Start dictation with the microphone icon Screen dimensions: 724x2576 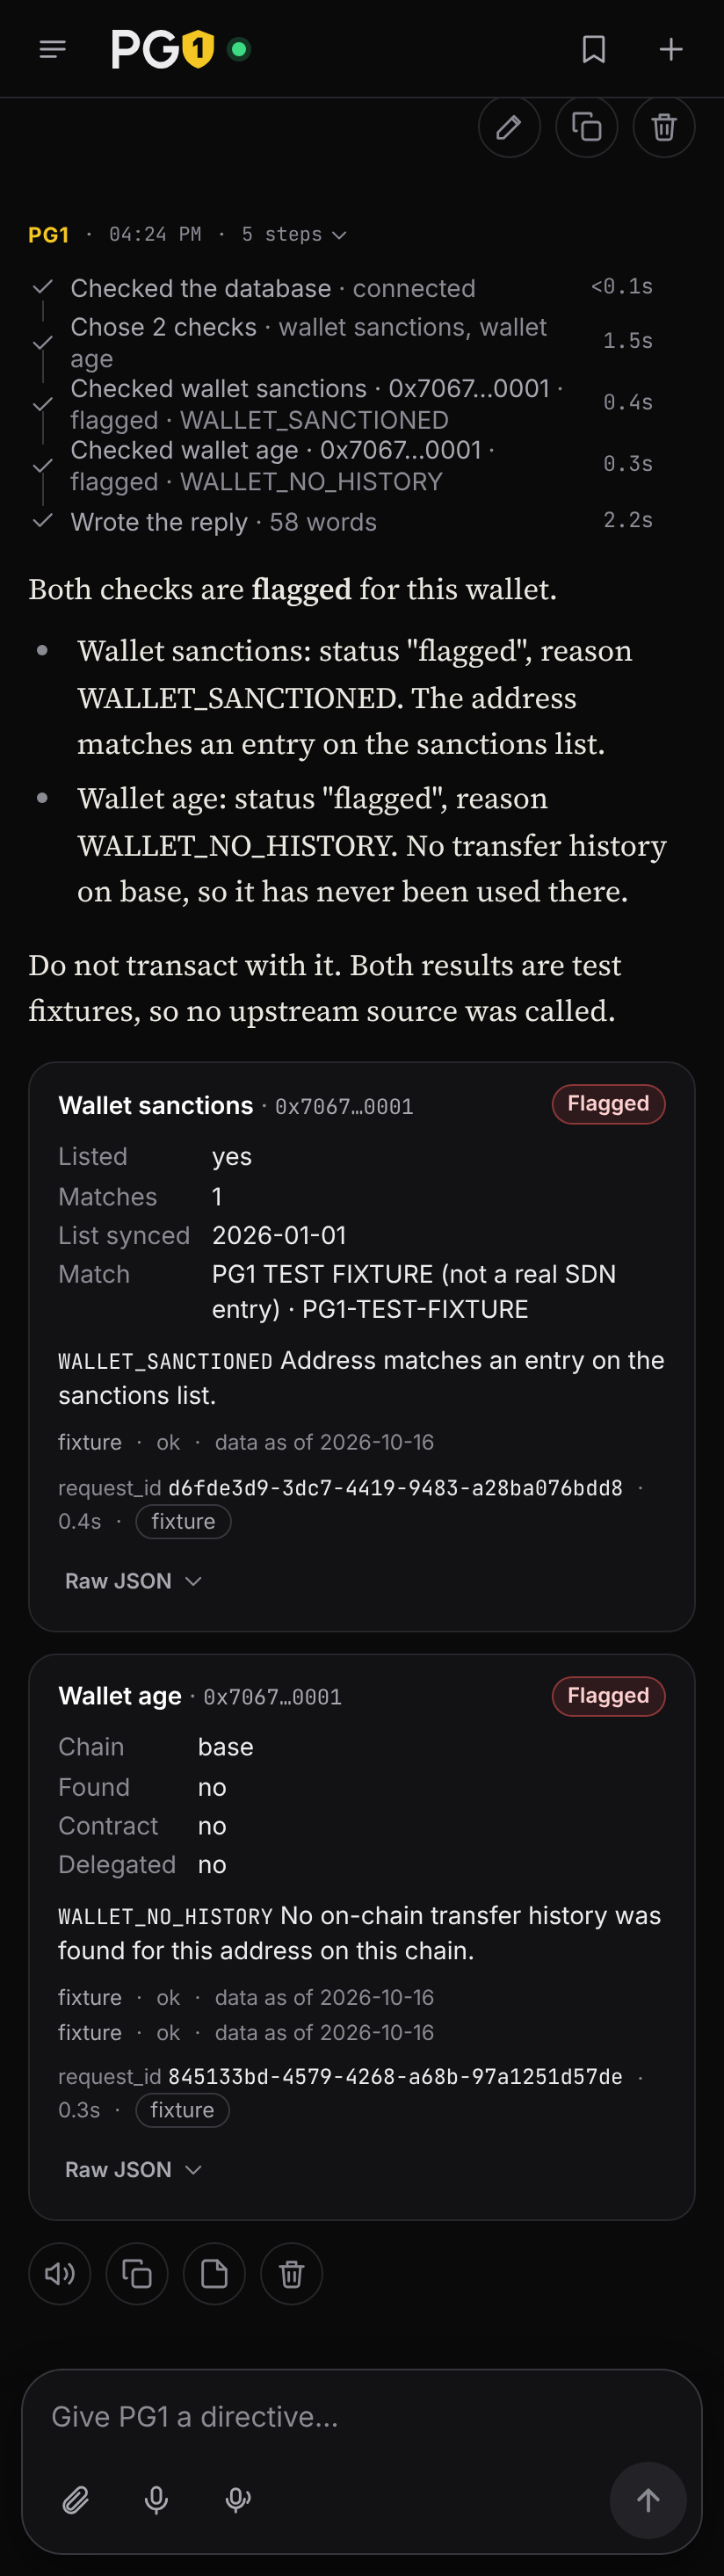[156, 2500]
